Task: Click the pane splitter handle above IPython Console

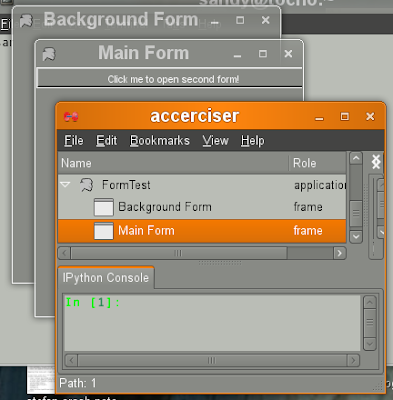Action: tap(220, 263)
